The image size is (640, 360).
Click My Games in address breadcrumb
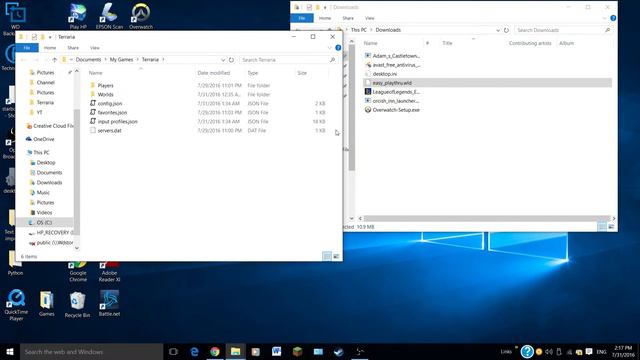tap(121, 60)
